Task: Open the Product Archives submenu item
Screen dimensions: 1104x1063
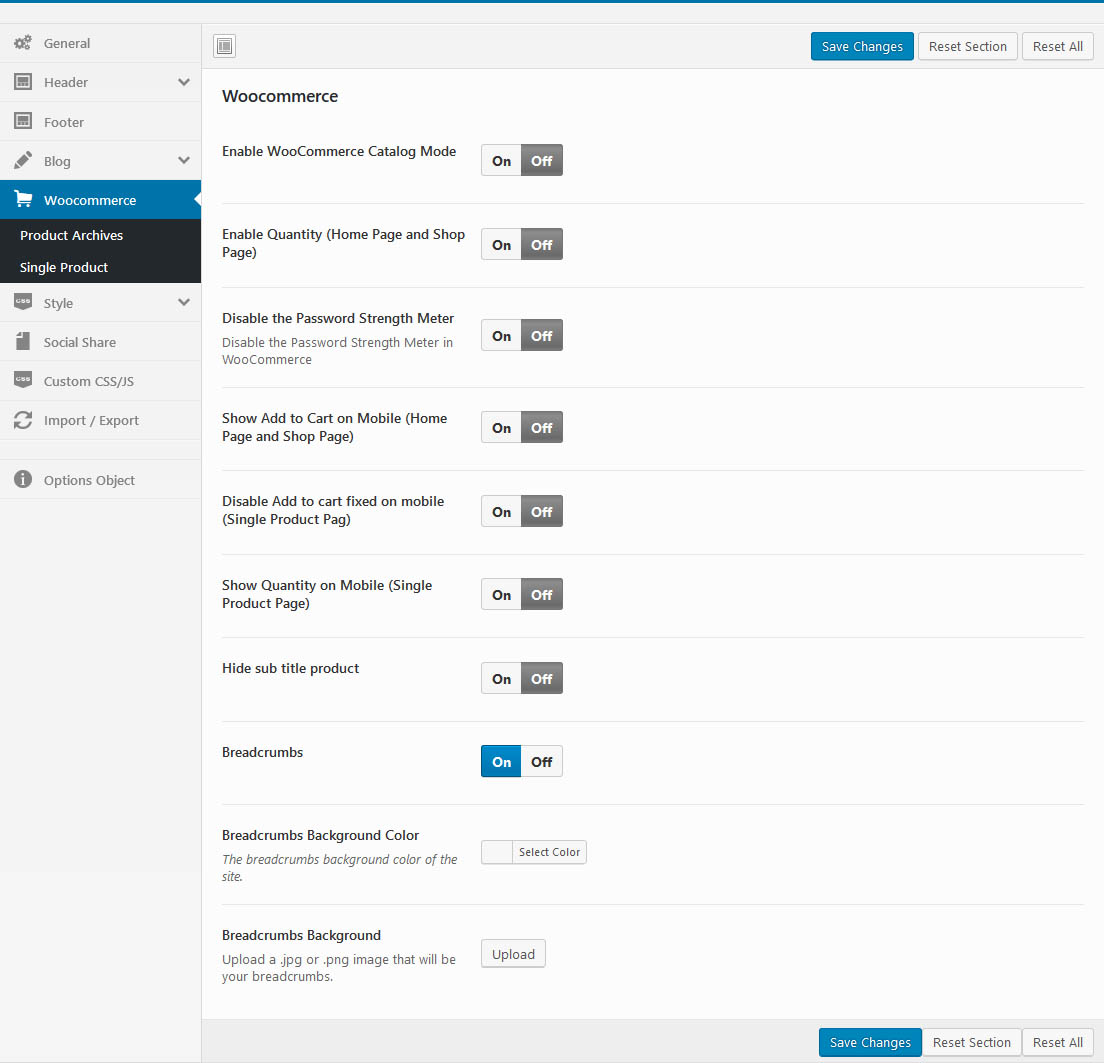Action: pos(72,235)
